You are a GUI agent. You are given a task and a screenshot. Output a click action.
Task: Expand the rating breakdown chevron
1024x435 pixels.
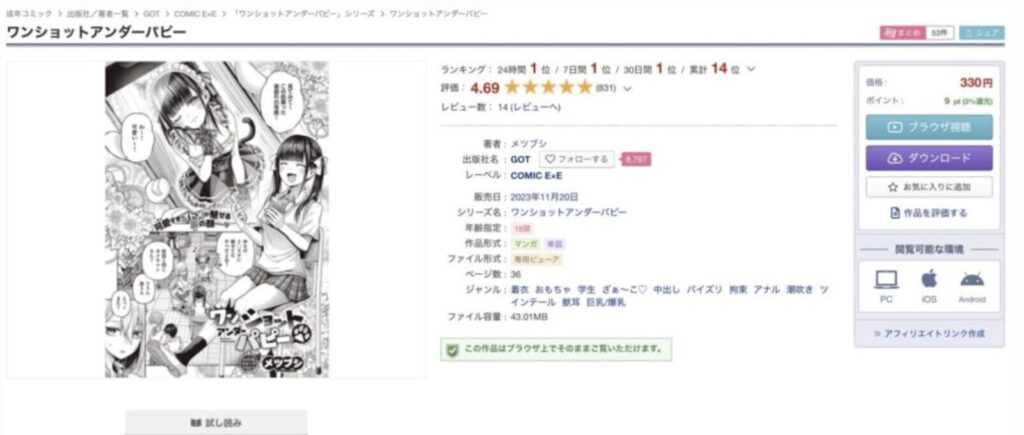coord(628,89)
